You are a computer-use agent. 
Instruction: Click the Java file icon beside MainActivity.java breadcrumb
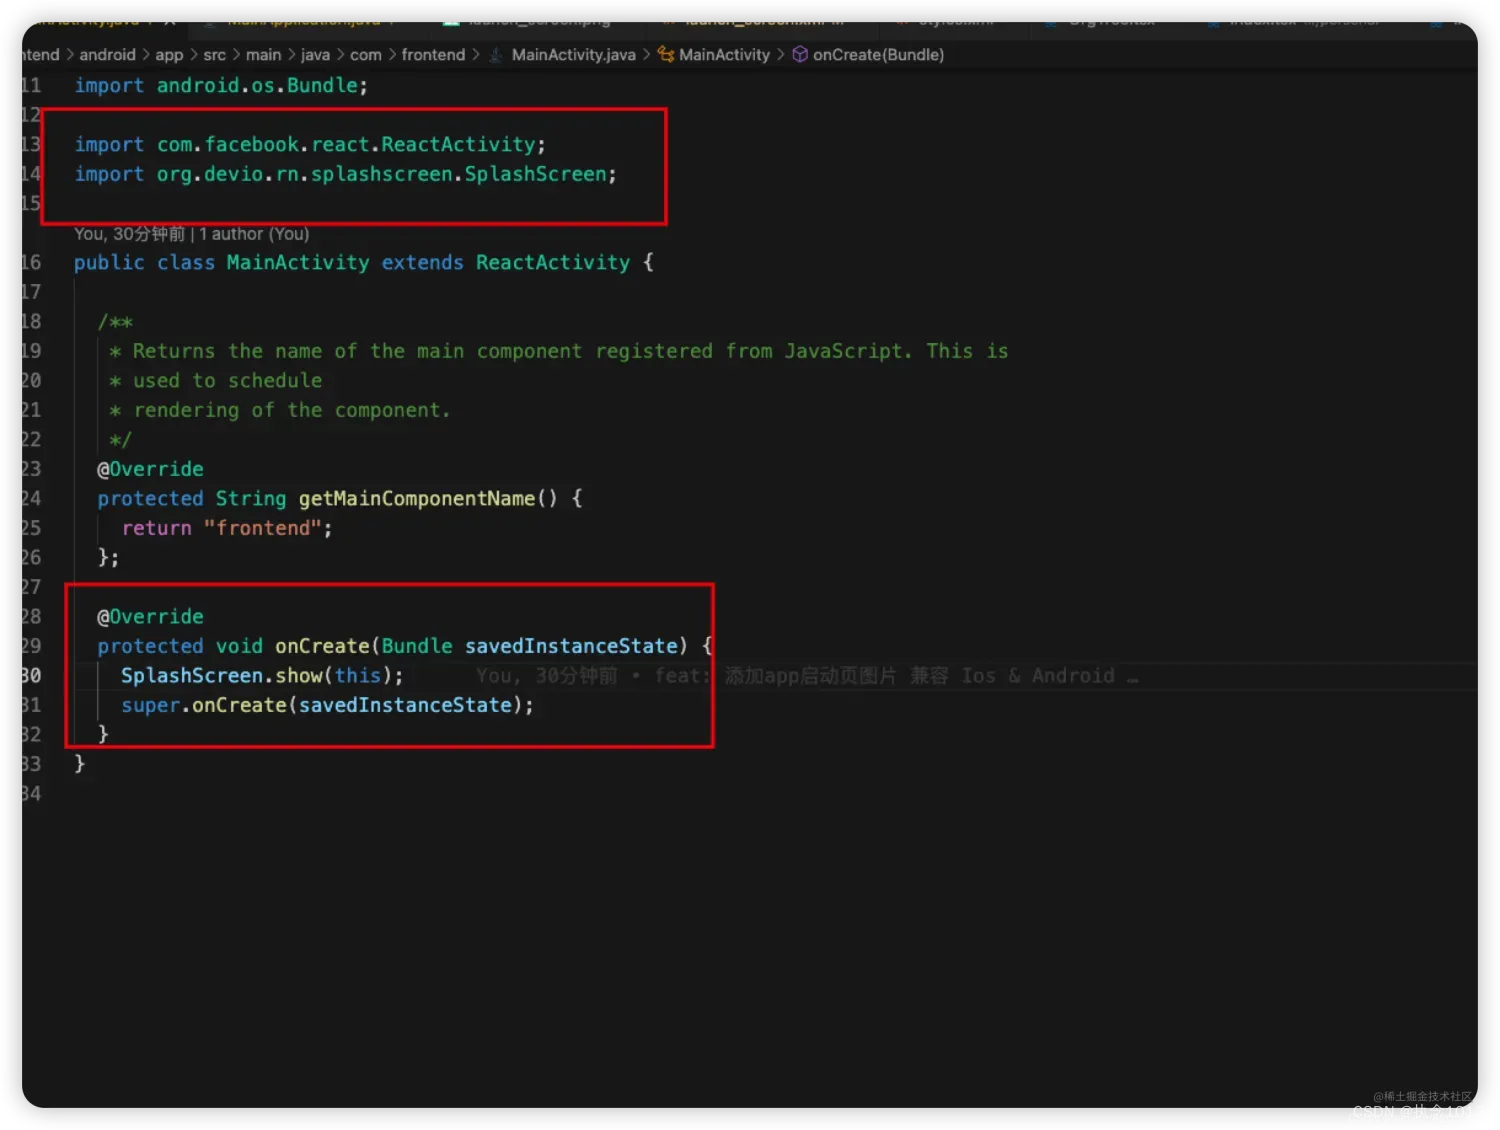[496, 55]
